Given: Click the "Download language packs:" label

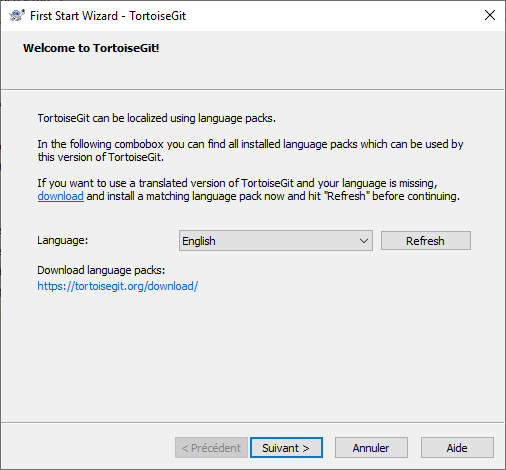Looking at the screenshot, I should [101, 270].
